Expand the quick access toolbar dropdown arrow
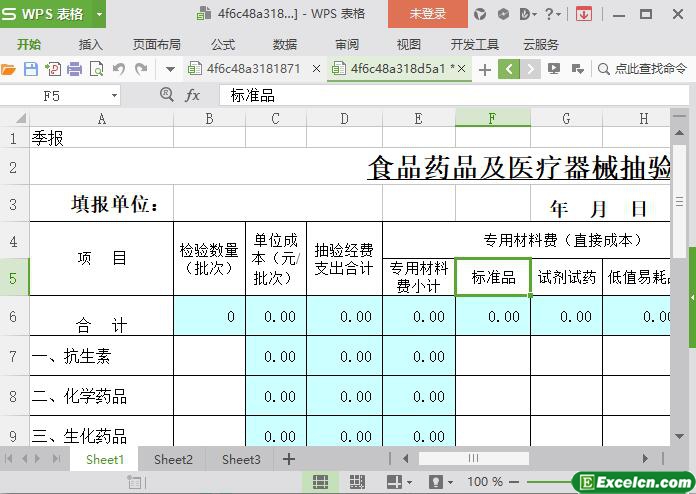696x494 pixels. (x=170, y=69)
